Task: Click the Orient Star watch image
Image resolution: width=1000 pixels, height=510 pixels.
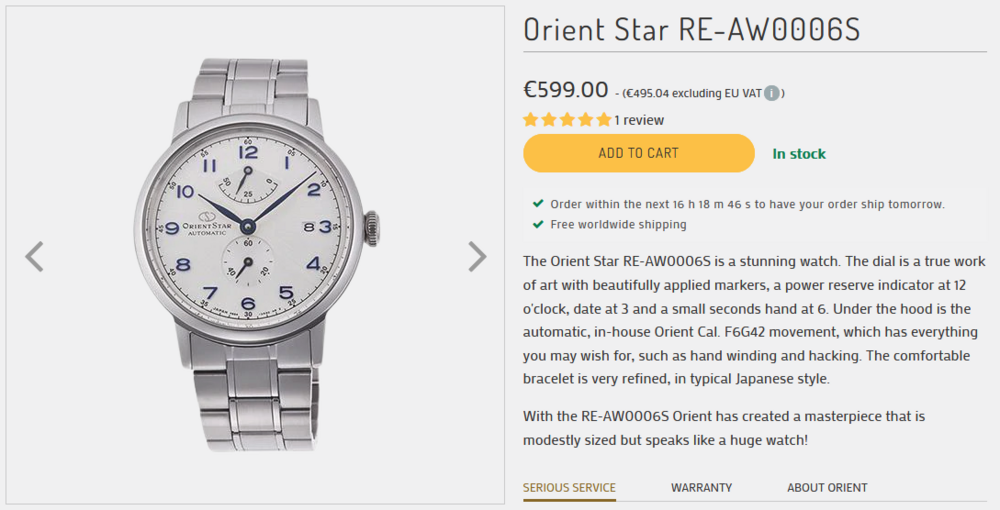Action: coord(254,255)
